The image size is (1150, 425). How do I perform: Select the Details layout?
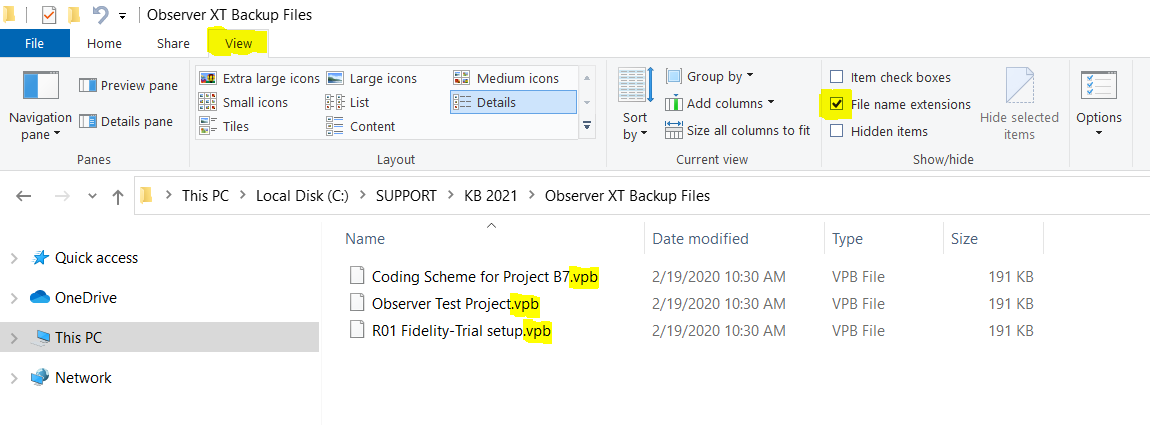pyautogui.click(x=513, y=103)
